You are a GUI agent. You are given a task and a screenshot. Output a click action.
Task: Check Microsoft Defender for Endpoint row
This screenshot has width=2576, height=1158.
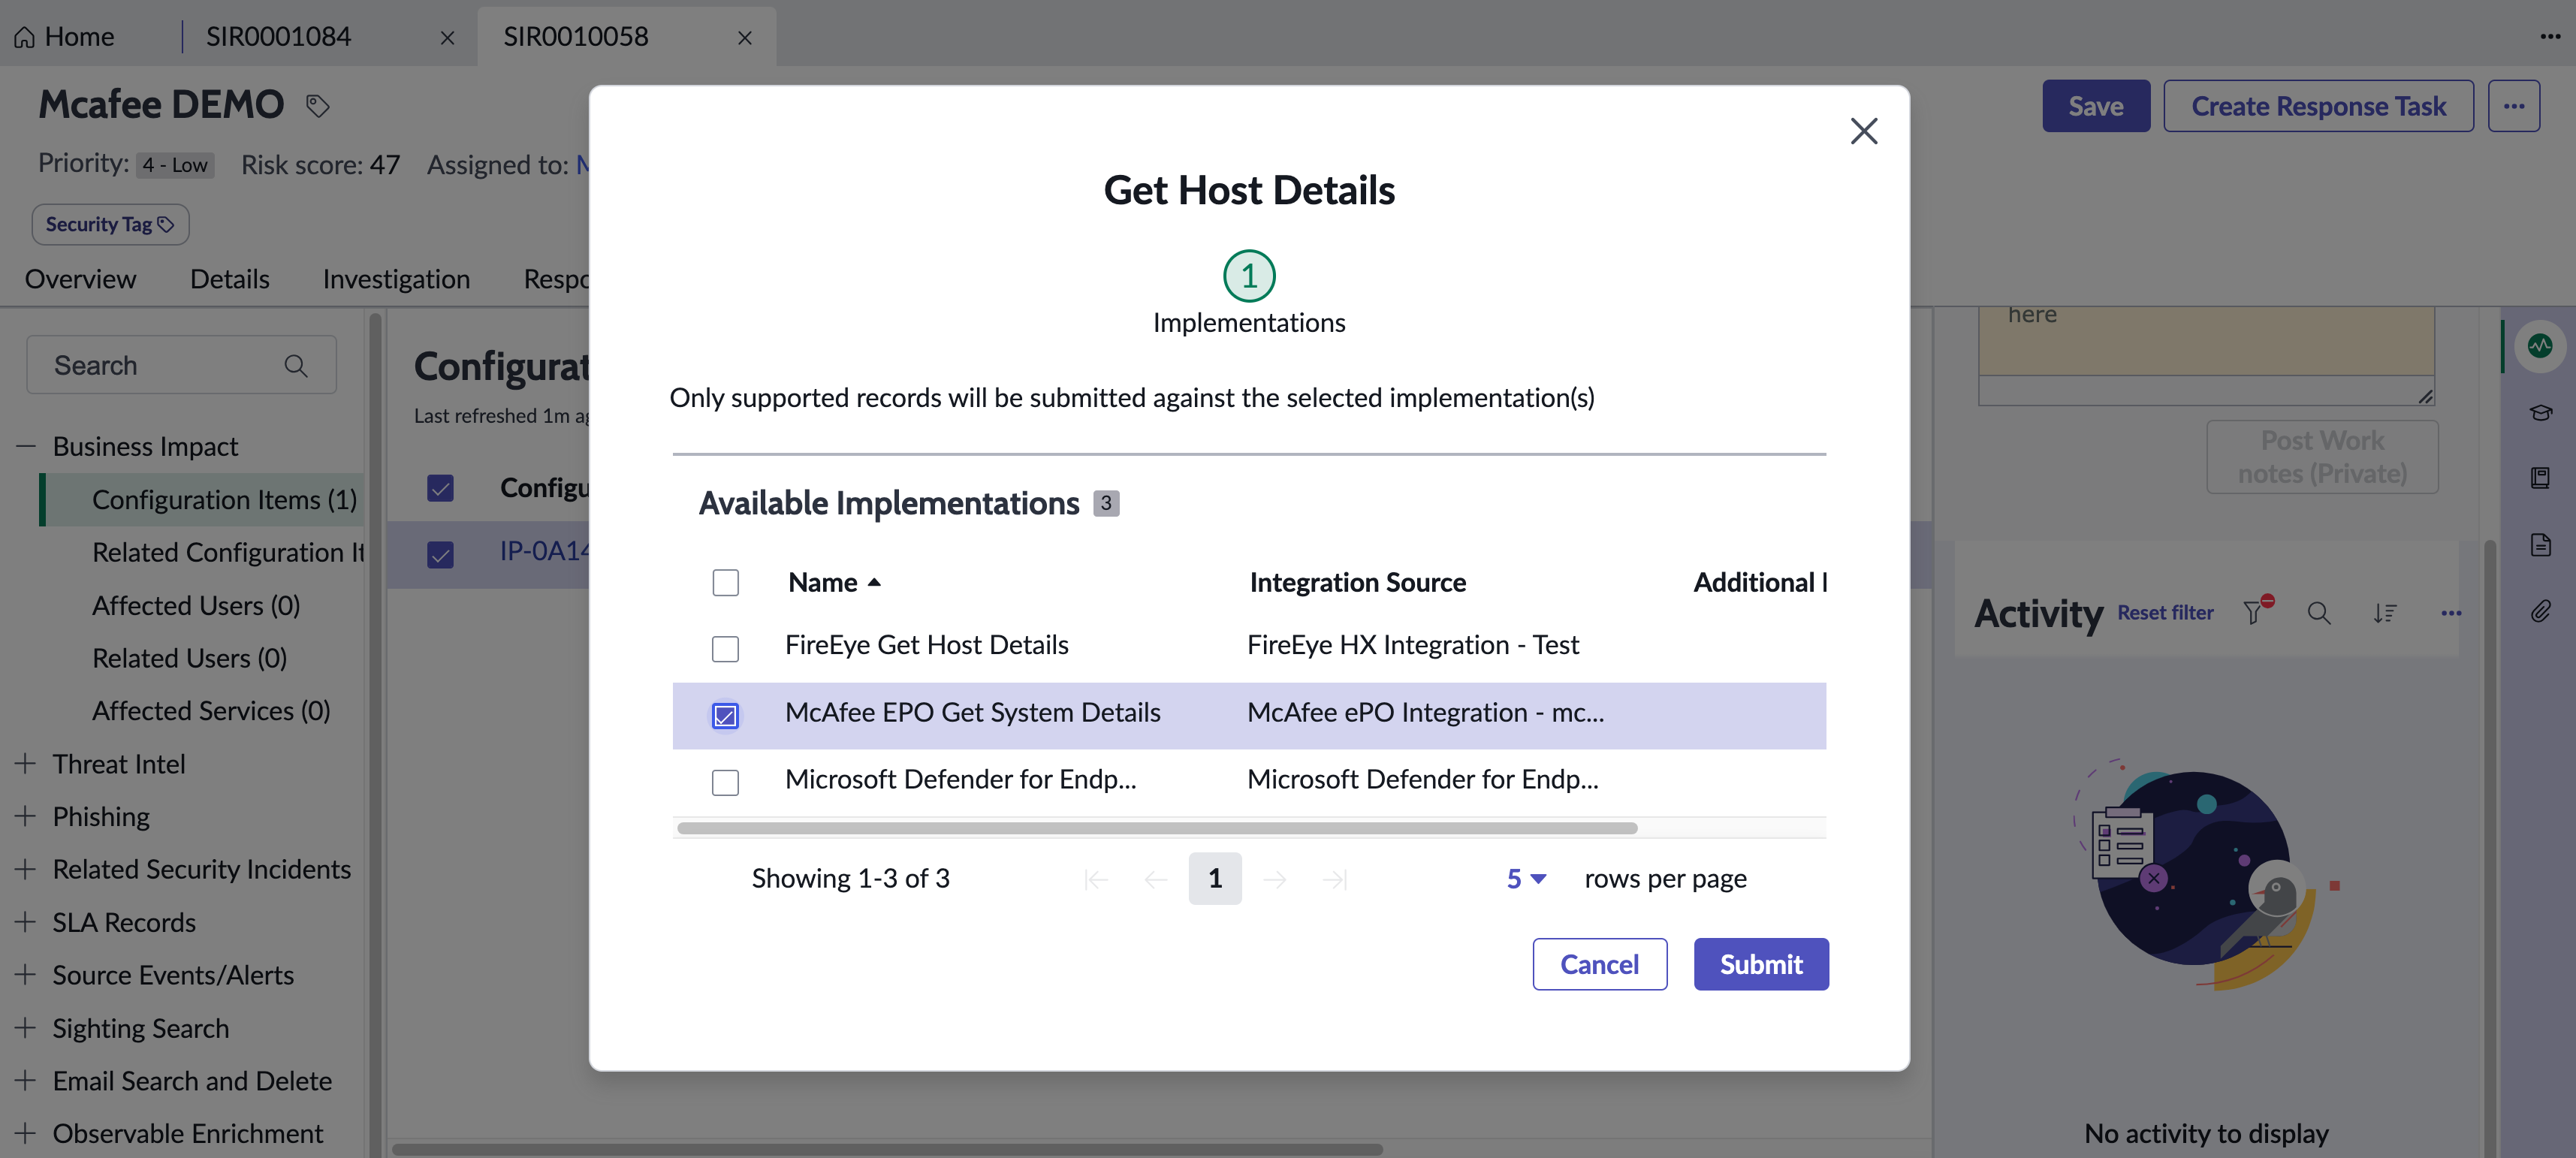(725, 782)
